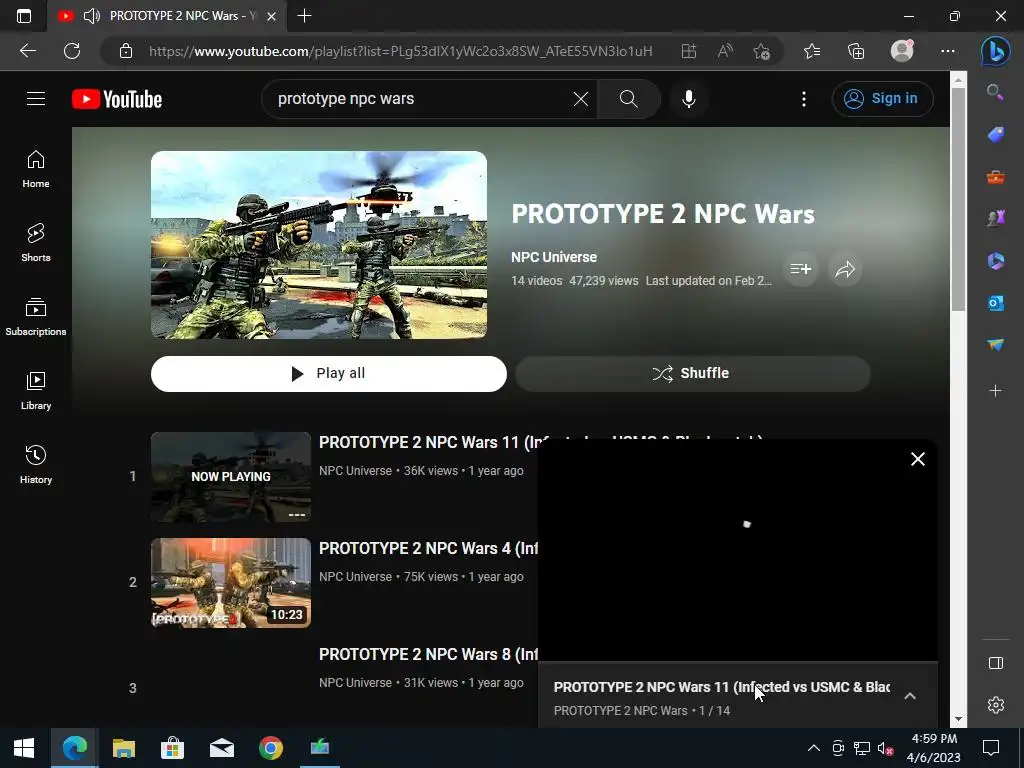Open miniplayer video title Wars 11
Screen dimensions: 1024x768
click(x=722, y=687)
